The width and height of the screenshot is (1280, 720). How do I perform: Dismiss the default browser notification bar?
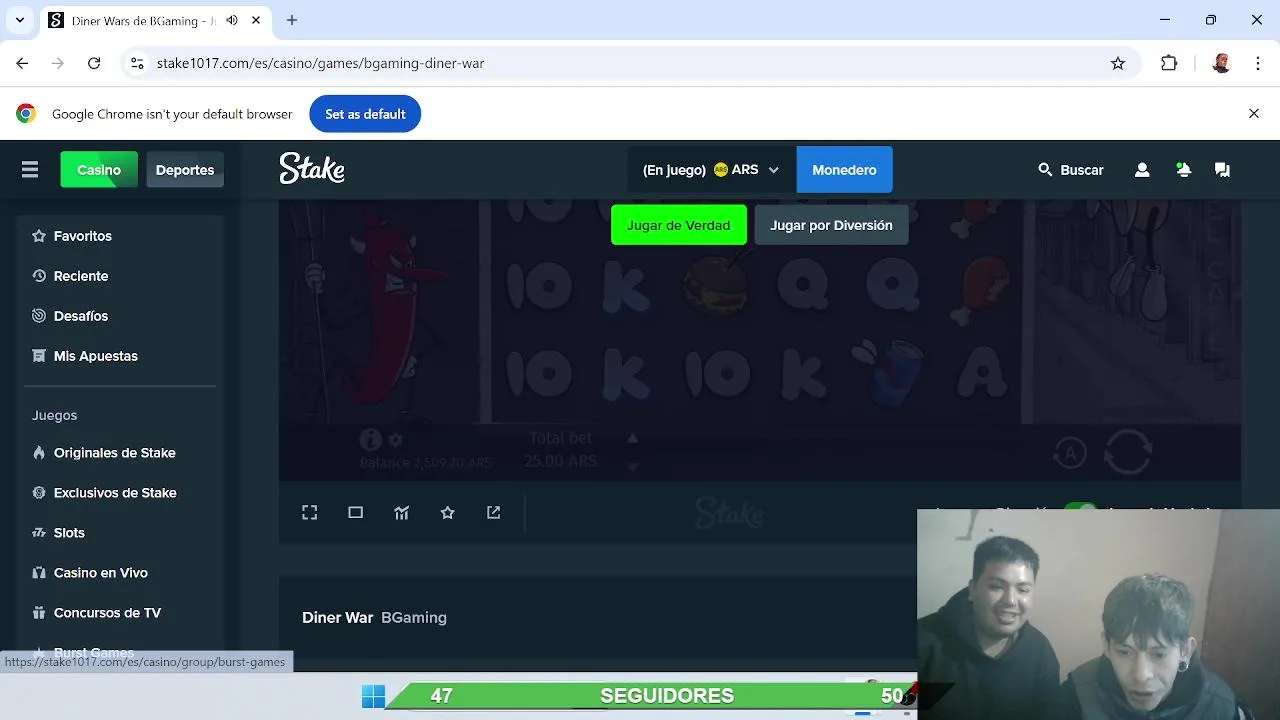pyautogui.click(x=1254, y=114)
